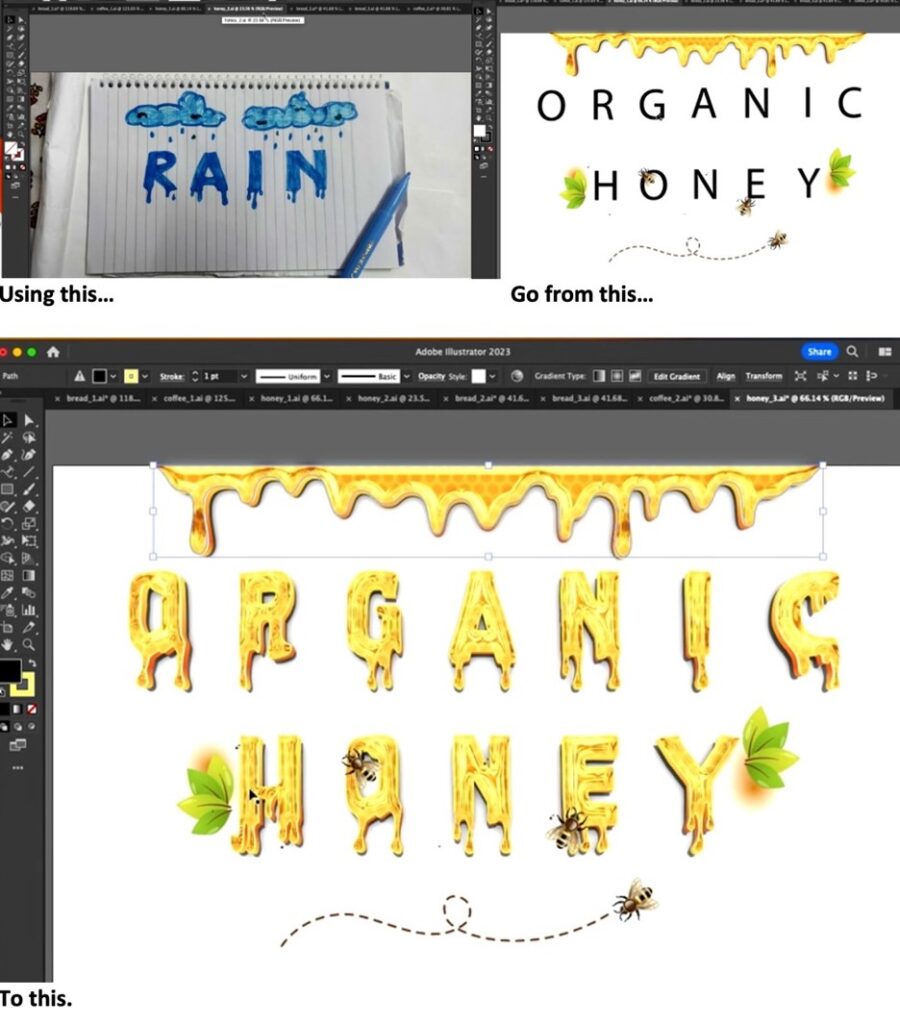Screen dimensions: 900x1024
Task: Close the bread_2.ai document tab
Action: point(446,398)
